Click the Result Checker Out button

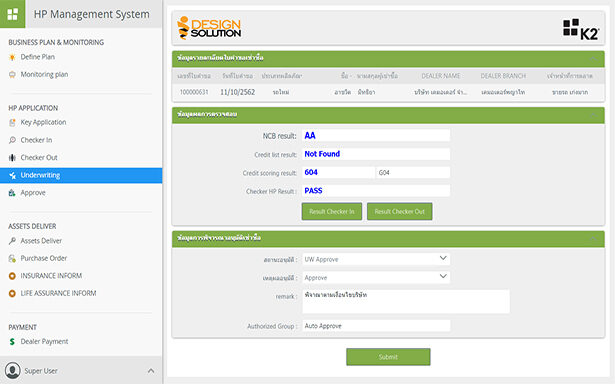(x=400, y=211)
